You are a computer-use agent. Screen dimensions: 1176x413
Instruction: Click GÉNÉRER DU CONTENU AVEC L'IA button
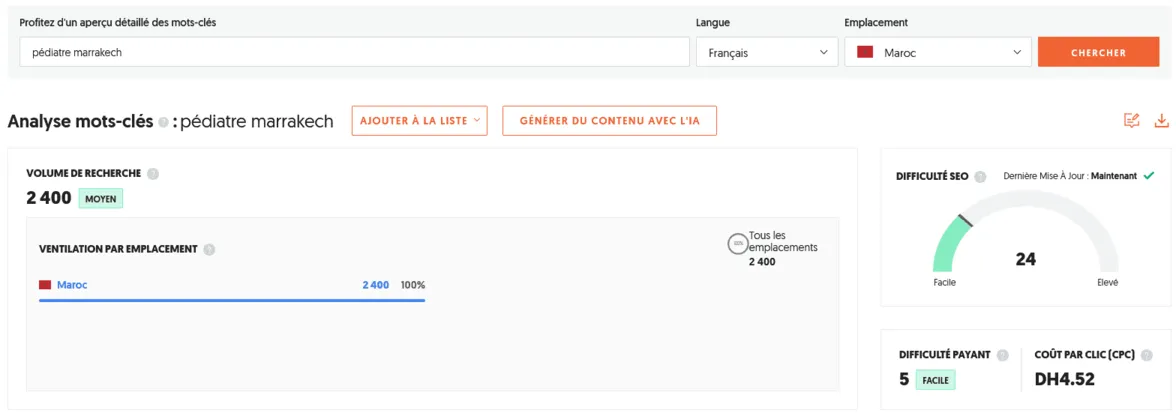point(609,121)
